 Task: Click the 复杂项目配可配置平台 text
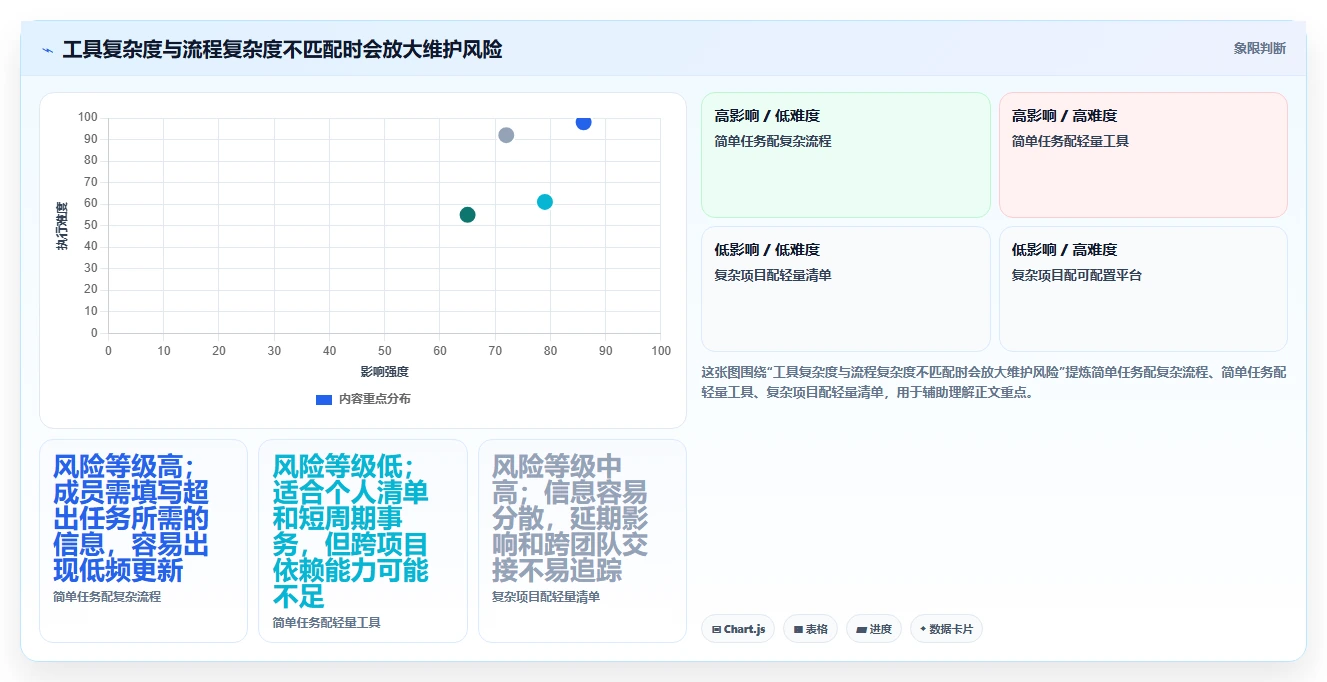tap(1077, 275)
